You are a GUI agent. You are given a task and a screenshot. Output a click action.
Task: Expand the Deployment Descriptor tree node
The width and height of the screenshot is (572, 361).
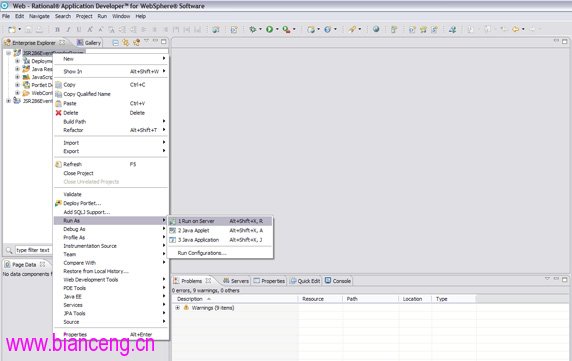17,61
